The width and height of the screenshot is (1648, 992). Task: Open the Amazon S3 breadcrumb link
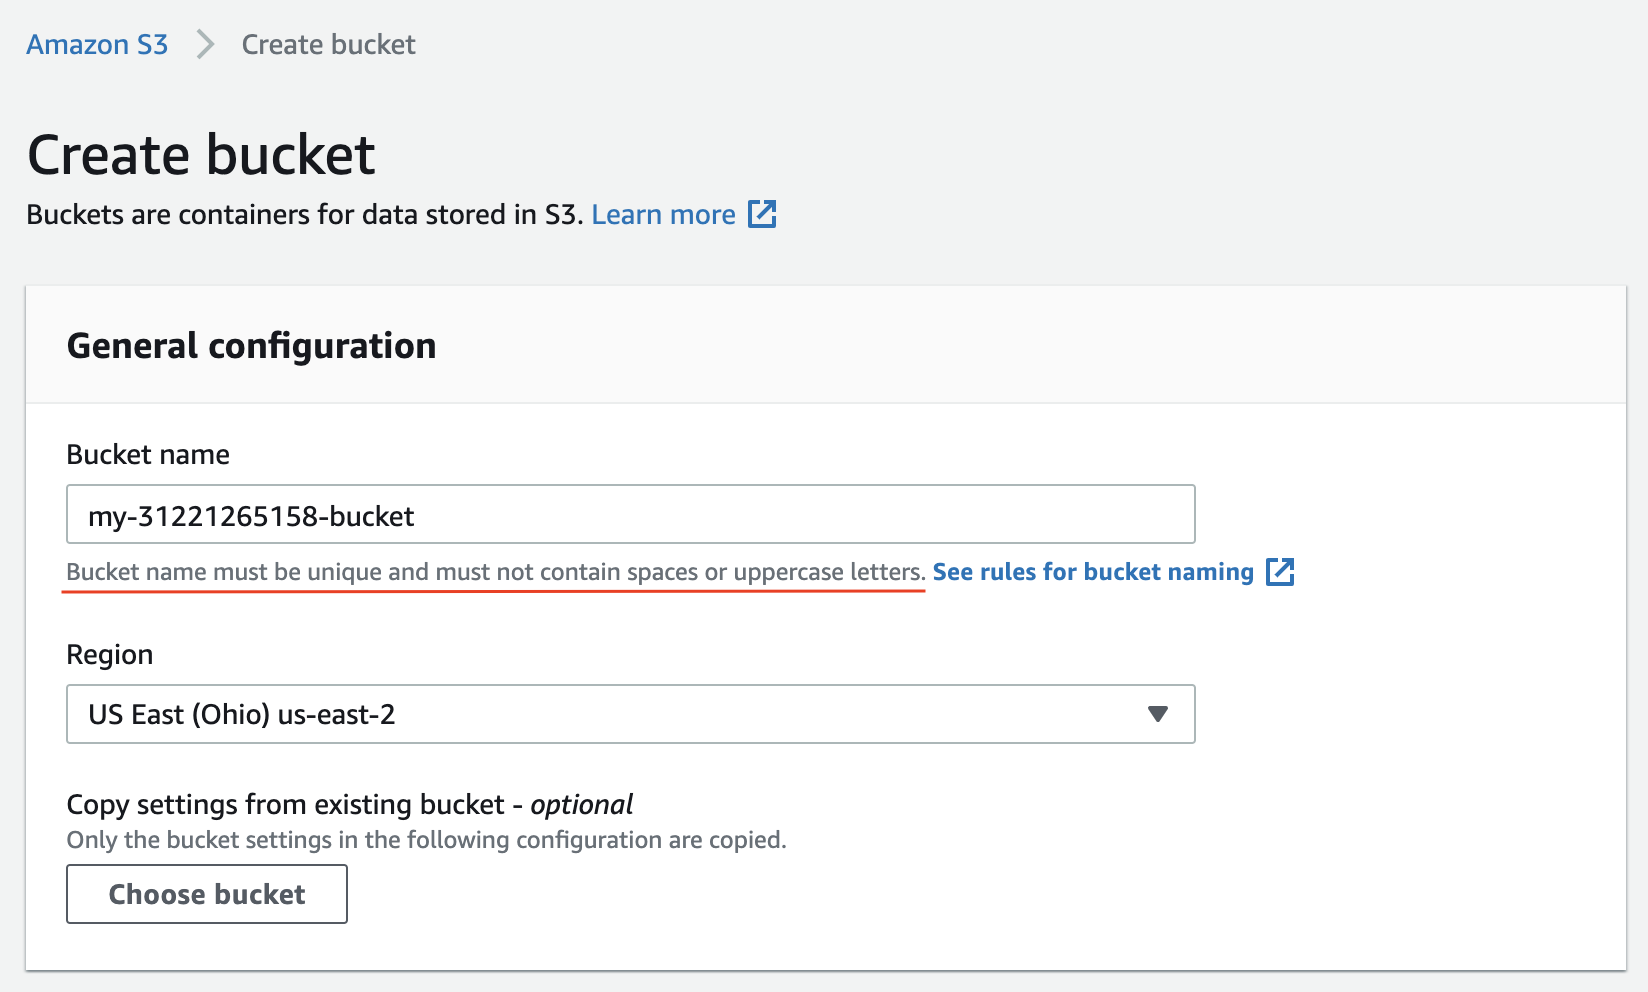point(97,45)
